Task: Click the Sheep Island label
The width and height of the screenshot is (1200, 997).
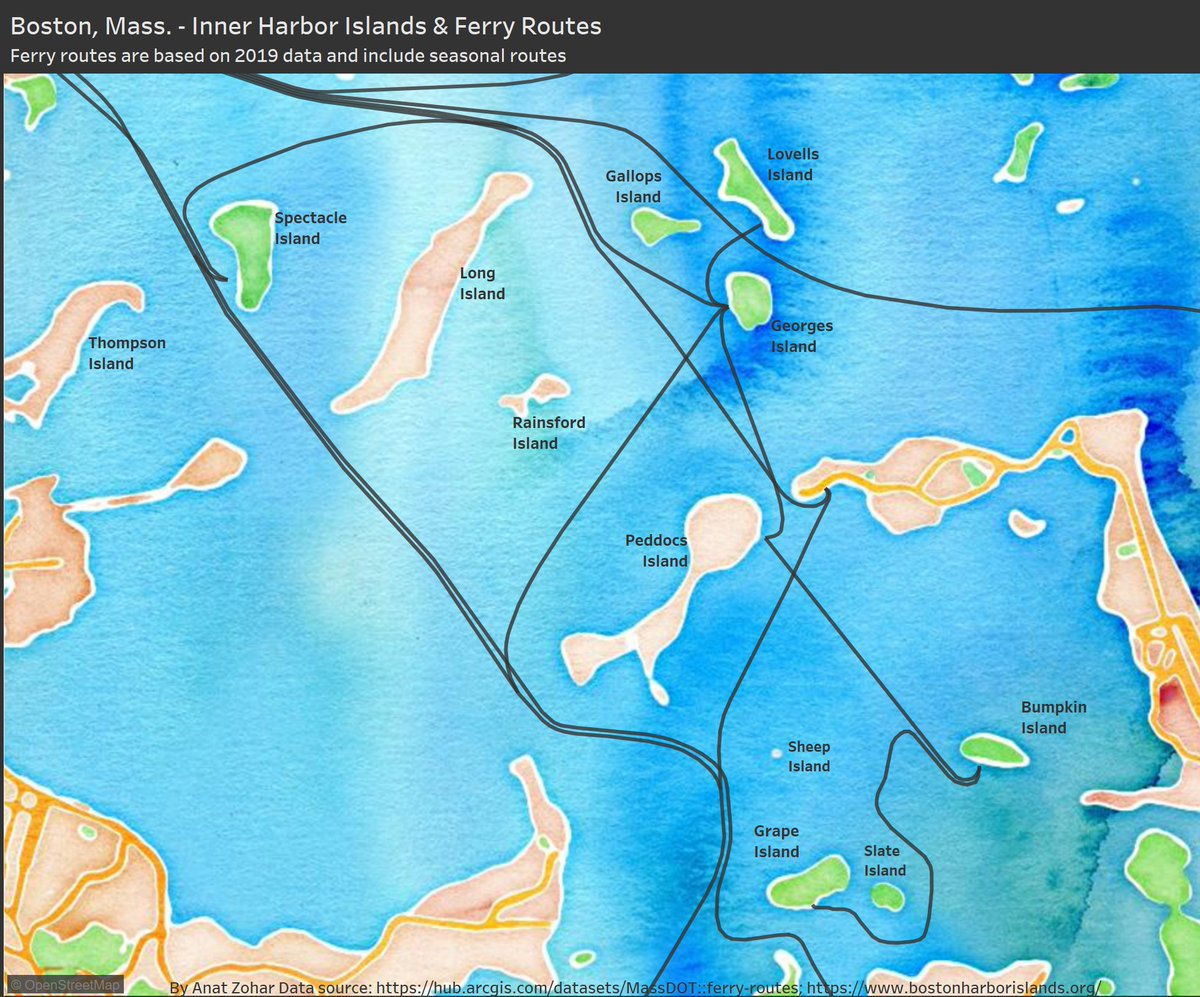Action: 808,756
